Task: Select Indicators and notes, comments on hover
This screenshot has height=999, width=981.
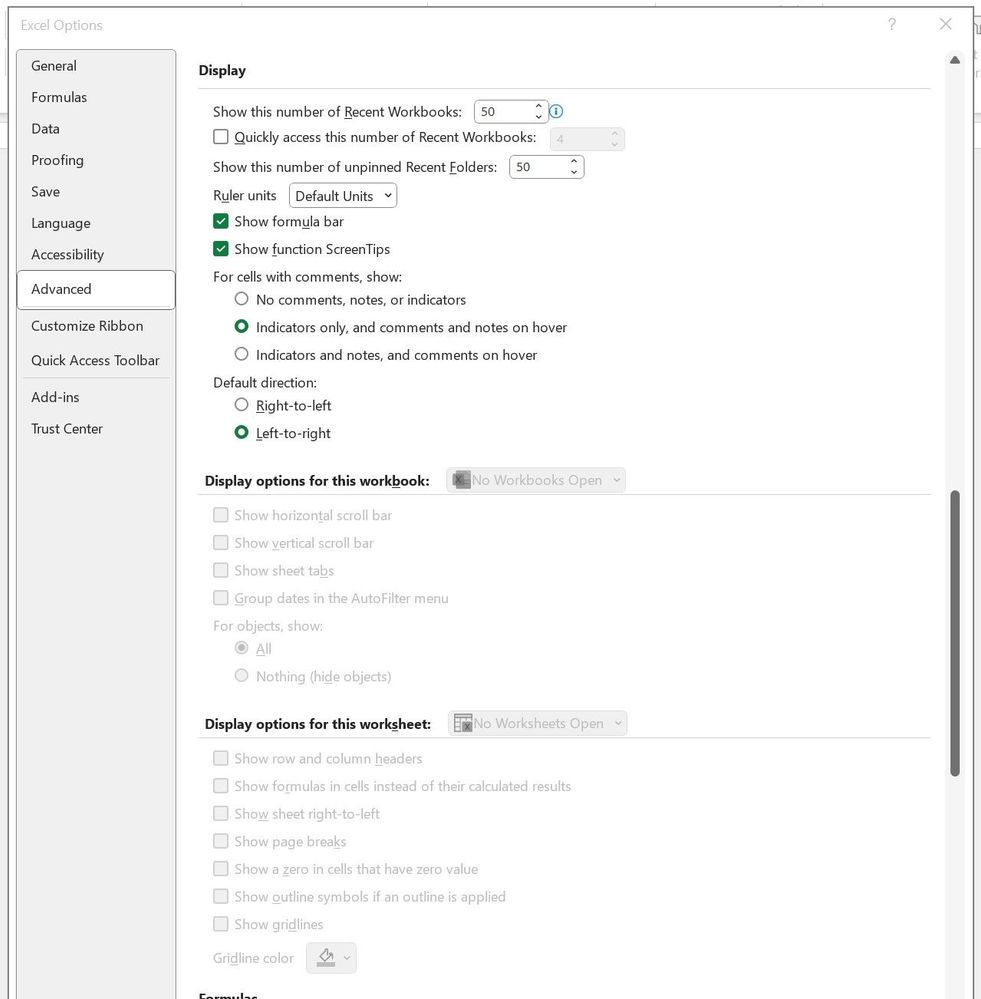Action: [x=241, y=354]
